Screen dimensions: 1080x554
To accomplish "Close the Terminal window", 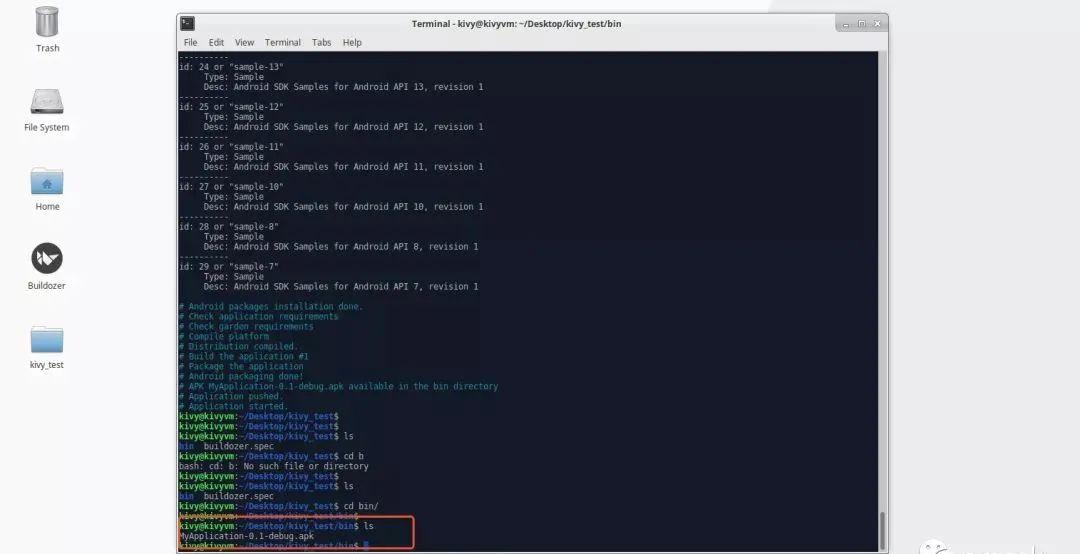I will 875,23.
